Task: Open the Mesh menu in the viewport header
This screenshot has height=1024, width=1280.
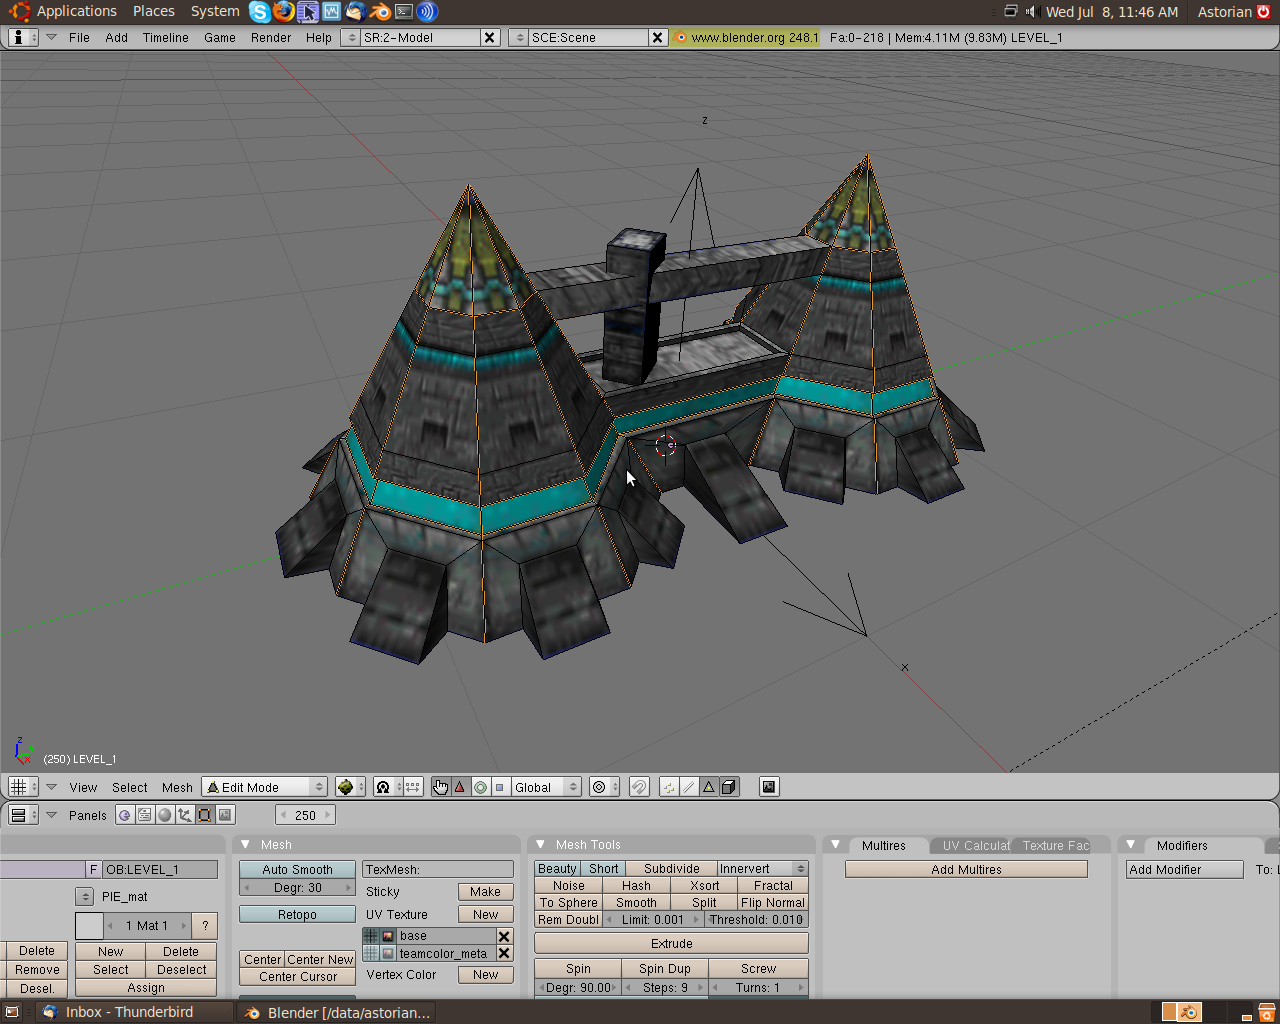Action: coord(177,787)
